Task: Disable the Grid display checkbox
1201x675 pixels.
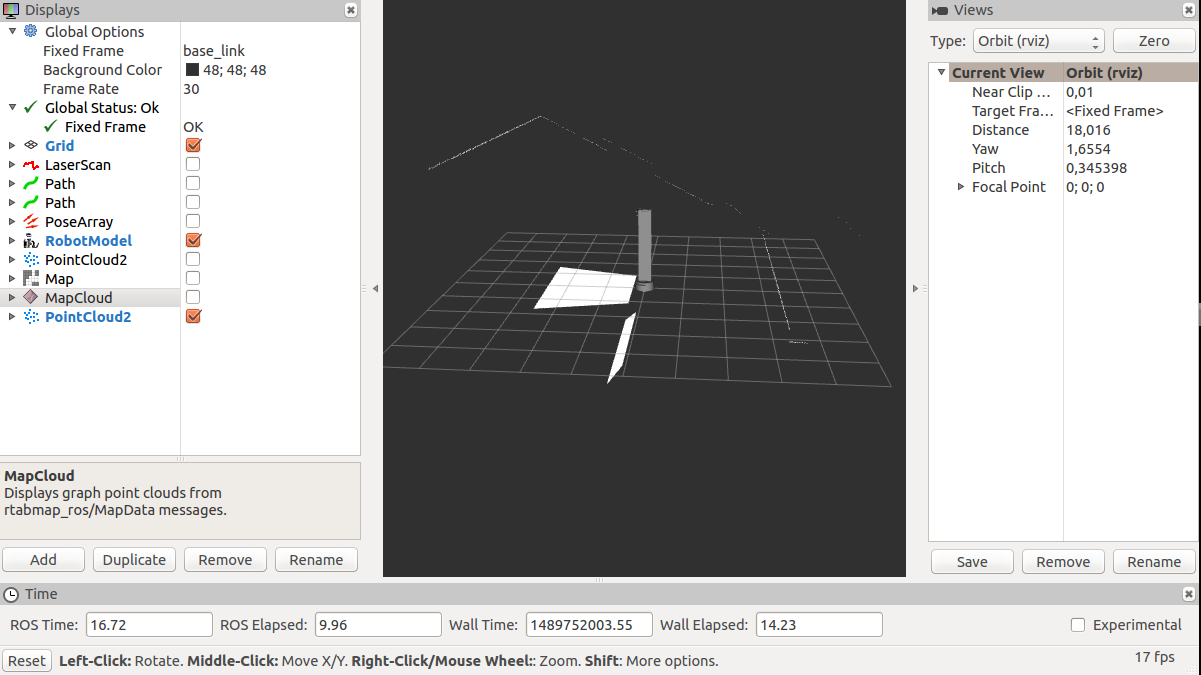Action: click(x=193, y=146)
